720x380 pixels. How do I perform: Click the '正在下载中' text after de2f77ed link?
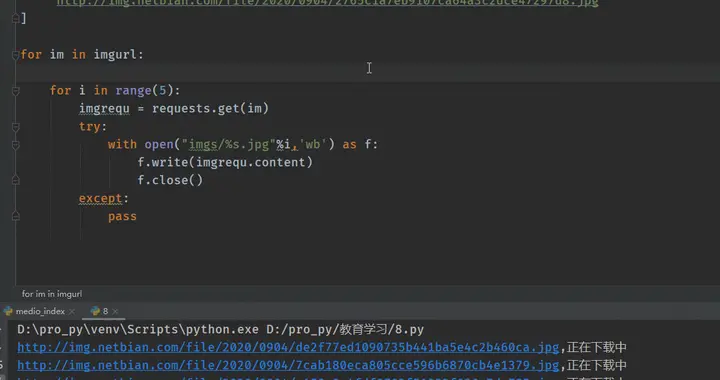coord(596,347)
